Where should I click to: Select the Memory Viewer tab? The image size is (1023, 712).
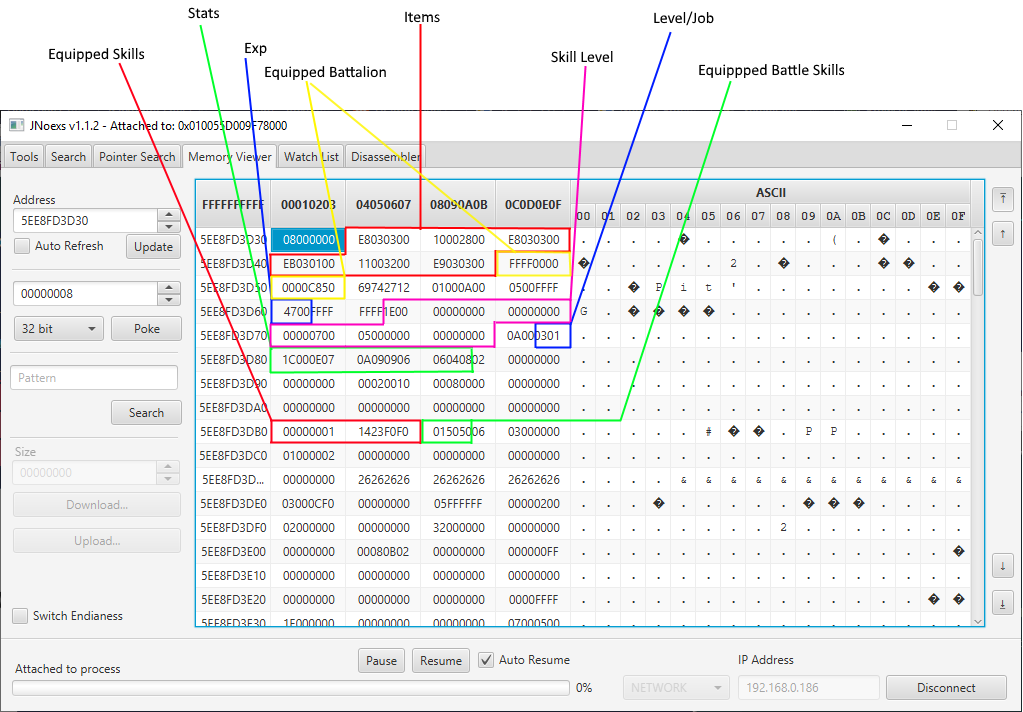(230, 157)
